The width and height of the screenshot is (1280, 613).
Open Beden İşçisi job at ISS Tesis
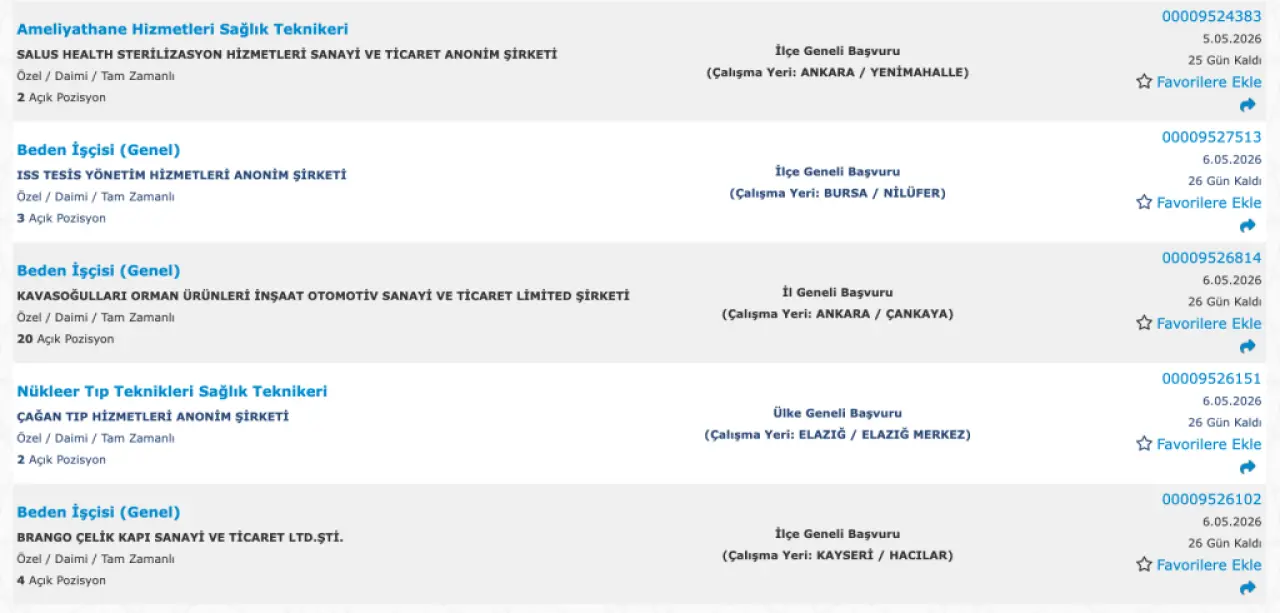[x=98, y=150]
